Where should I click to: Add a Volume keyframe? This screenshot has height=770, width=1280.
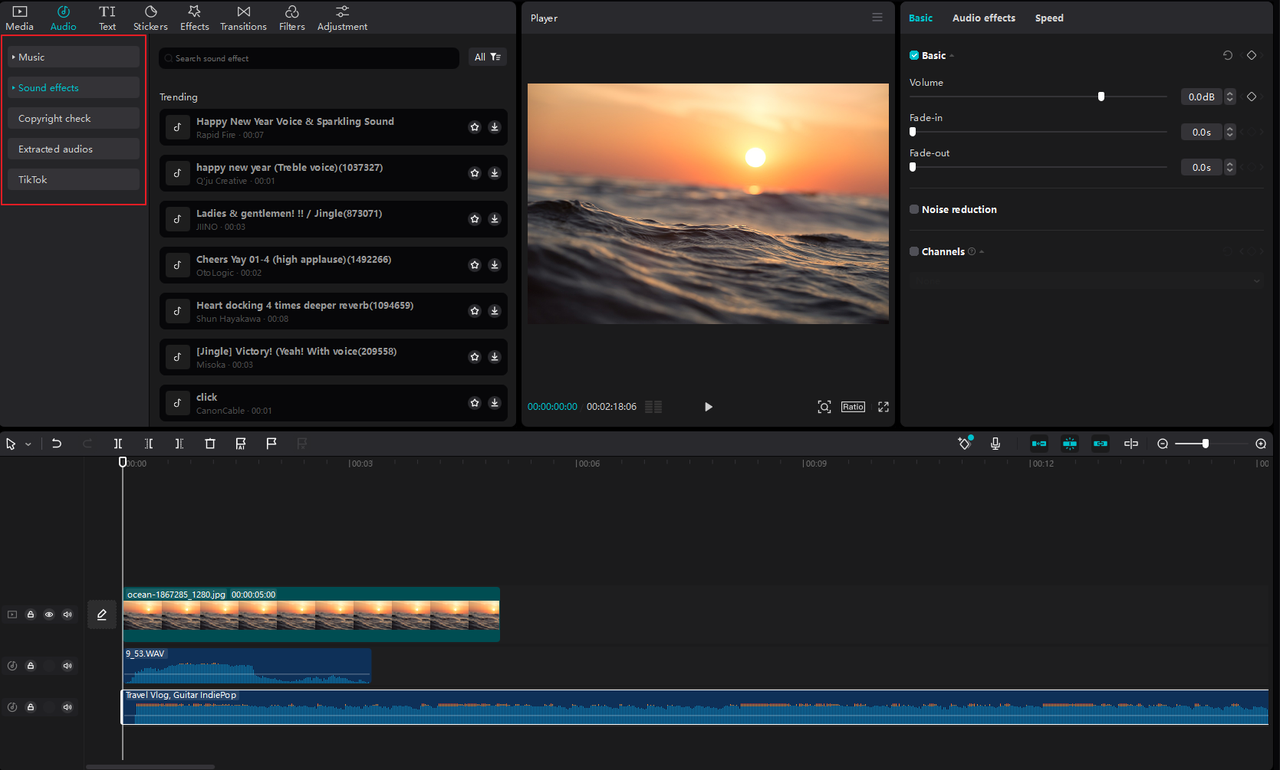[1251, 97]
